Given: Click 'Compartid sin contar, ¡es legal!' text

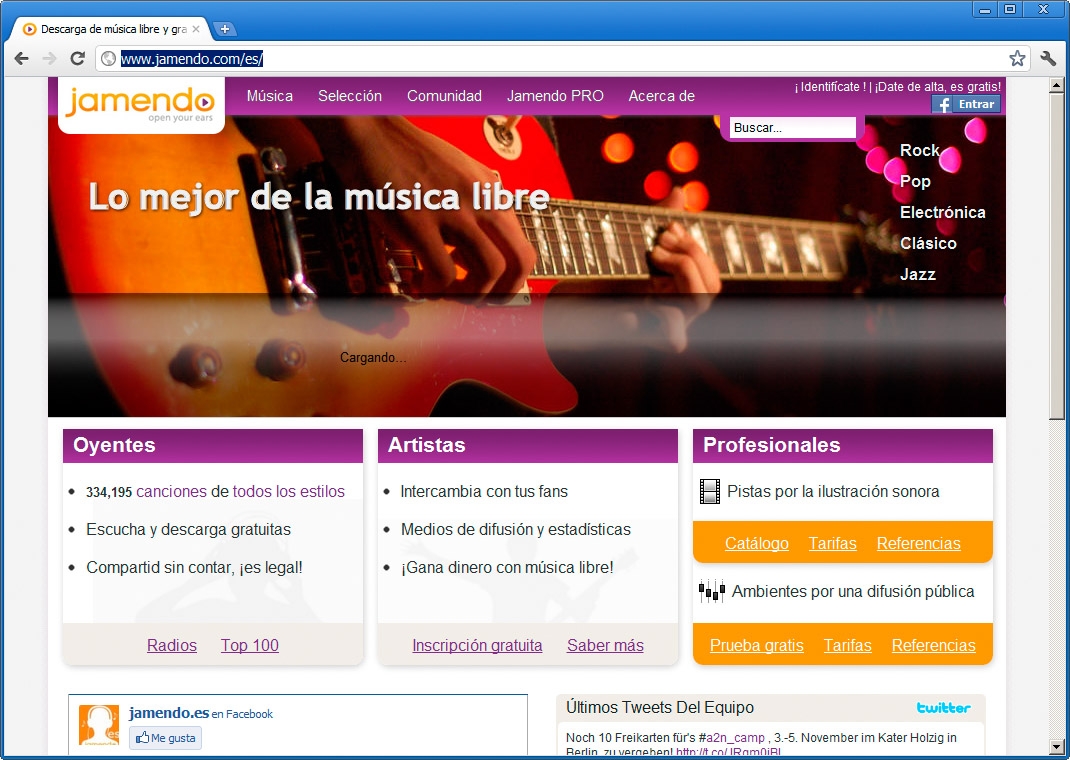Looking at the screenshot, I should pos(194,567).
